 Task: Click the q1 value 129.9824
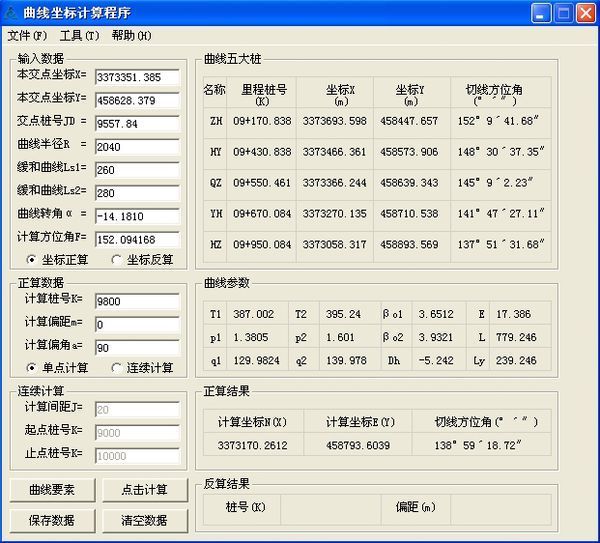258,360
